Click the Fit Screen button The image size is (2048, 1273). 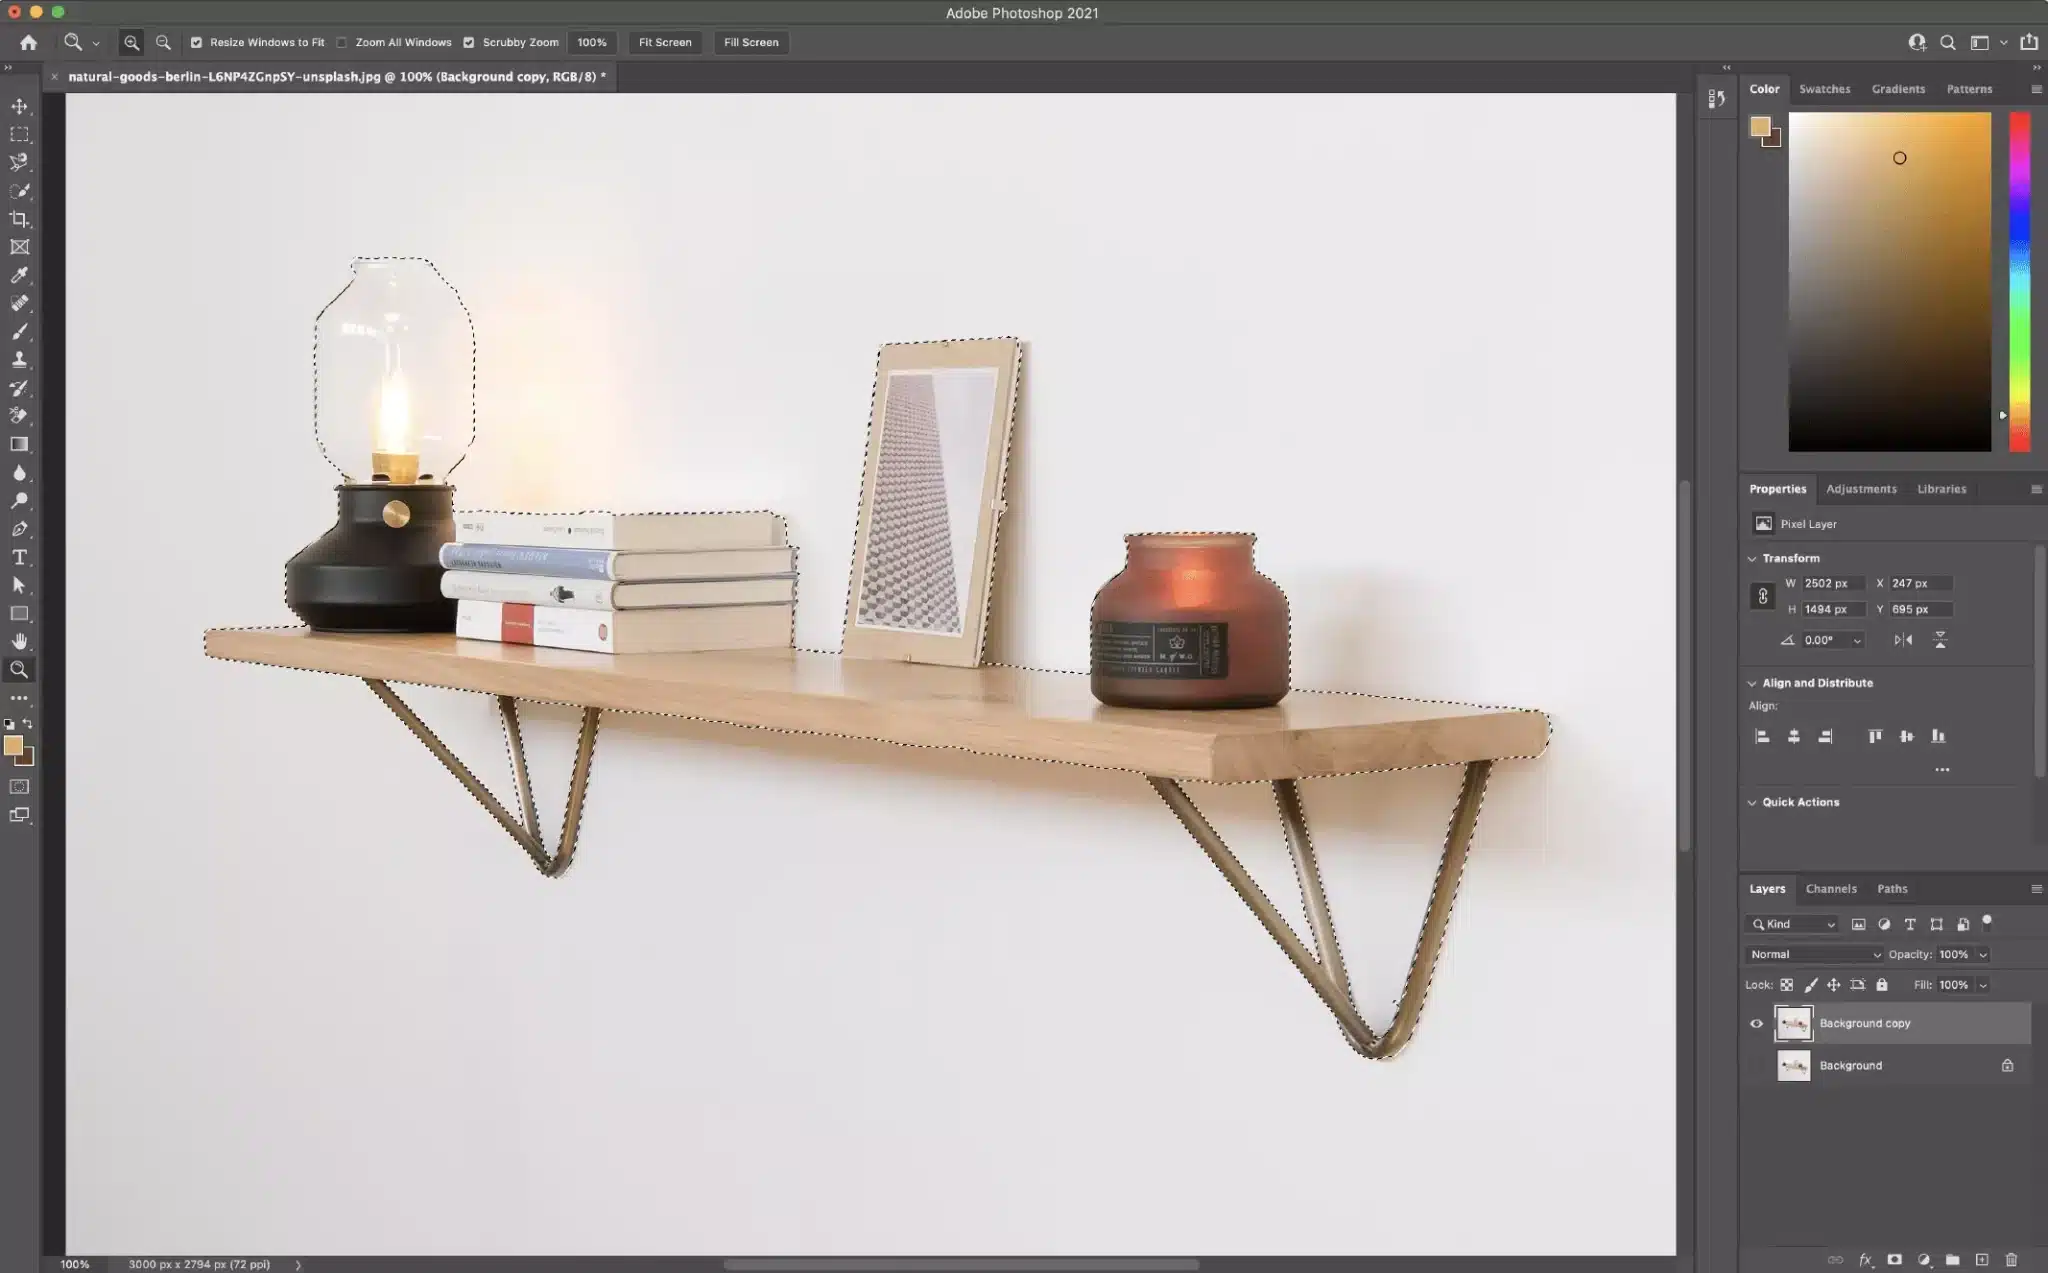(666, 41)
